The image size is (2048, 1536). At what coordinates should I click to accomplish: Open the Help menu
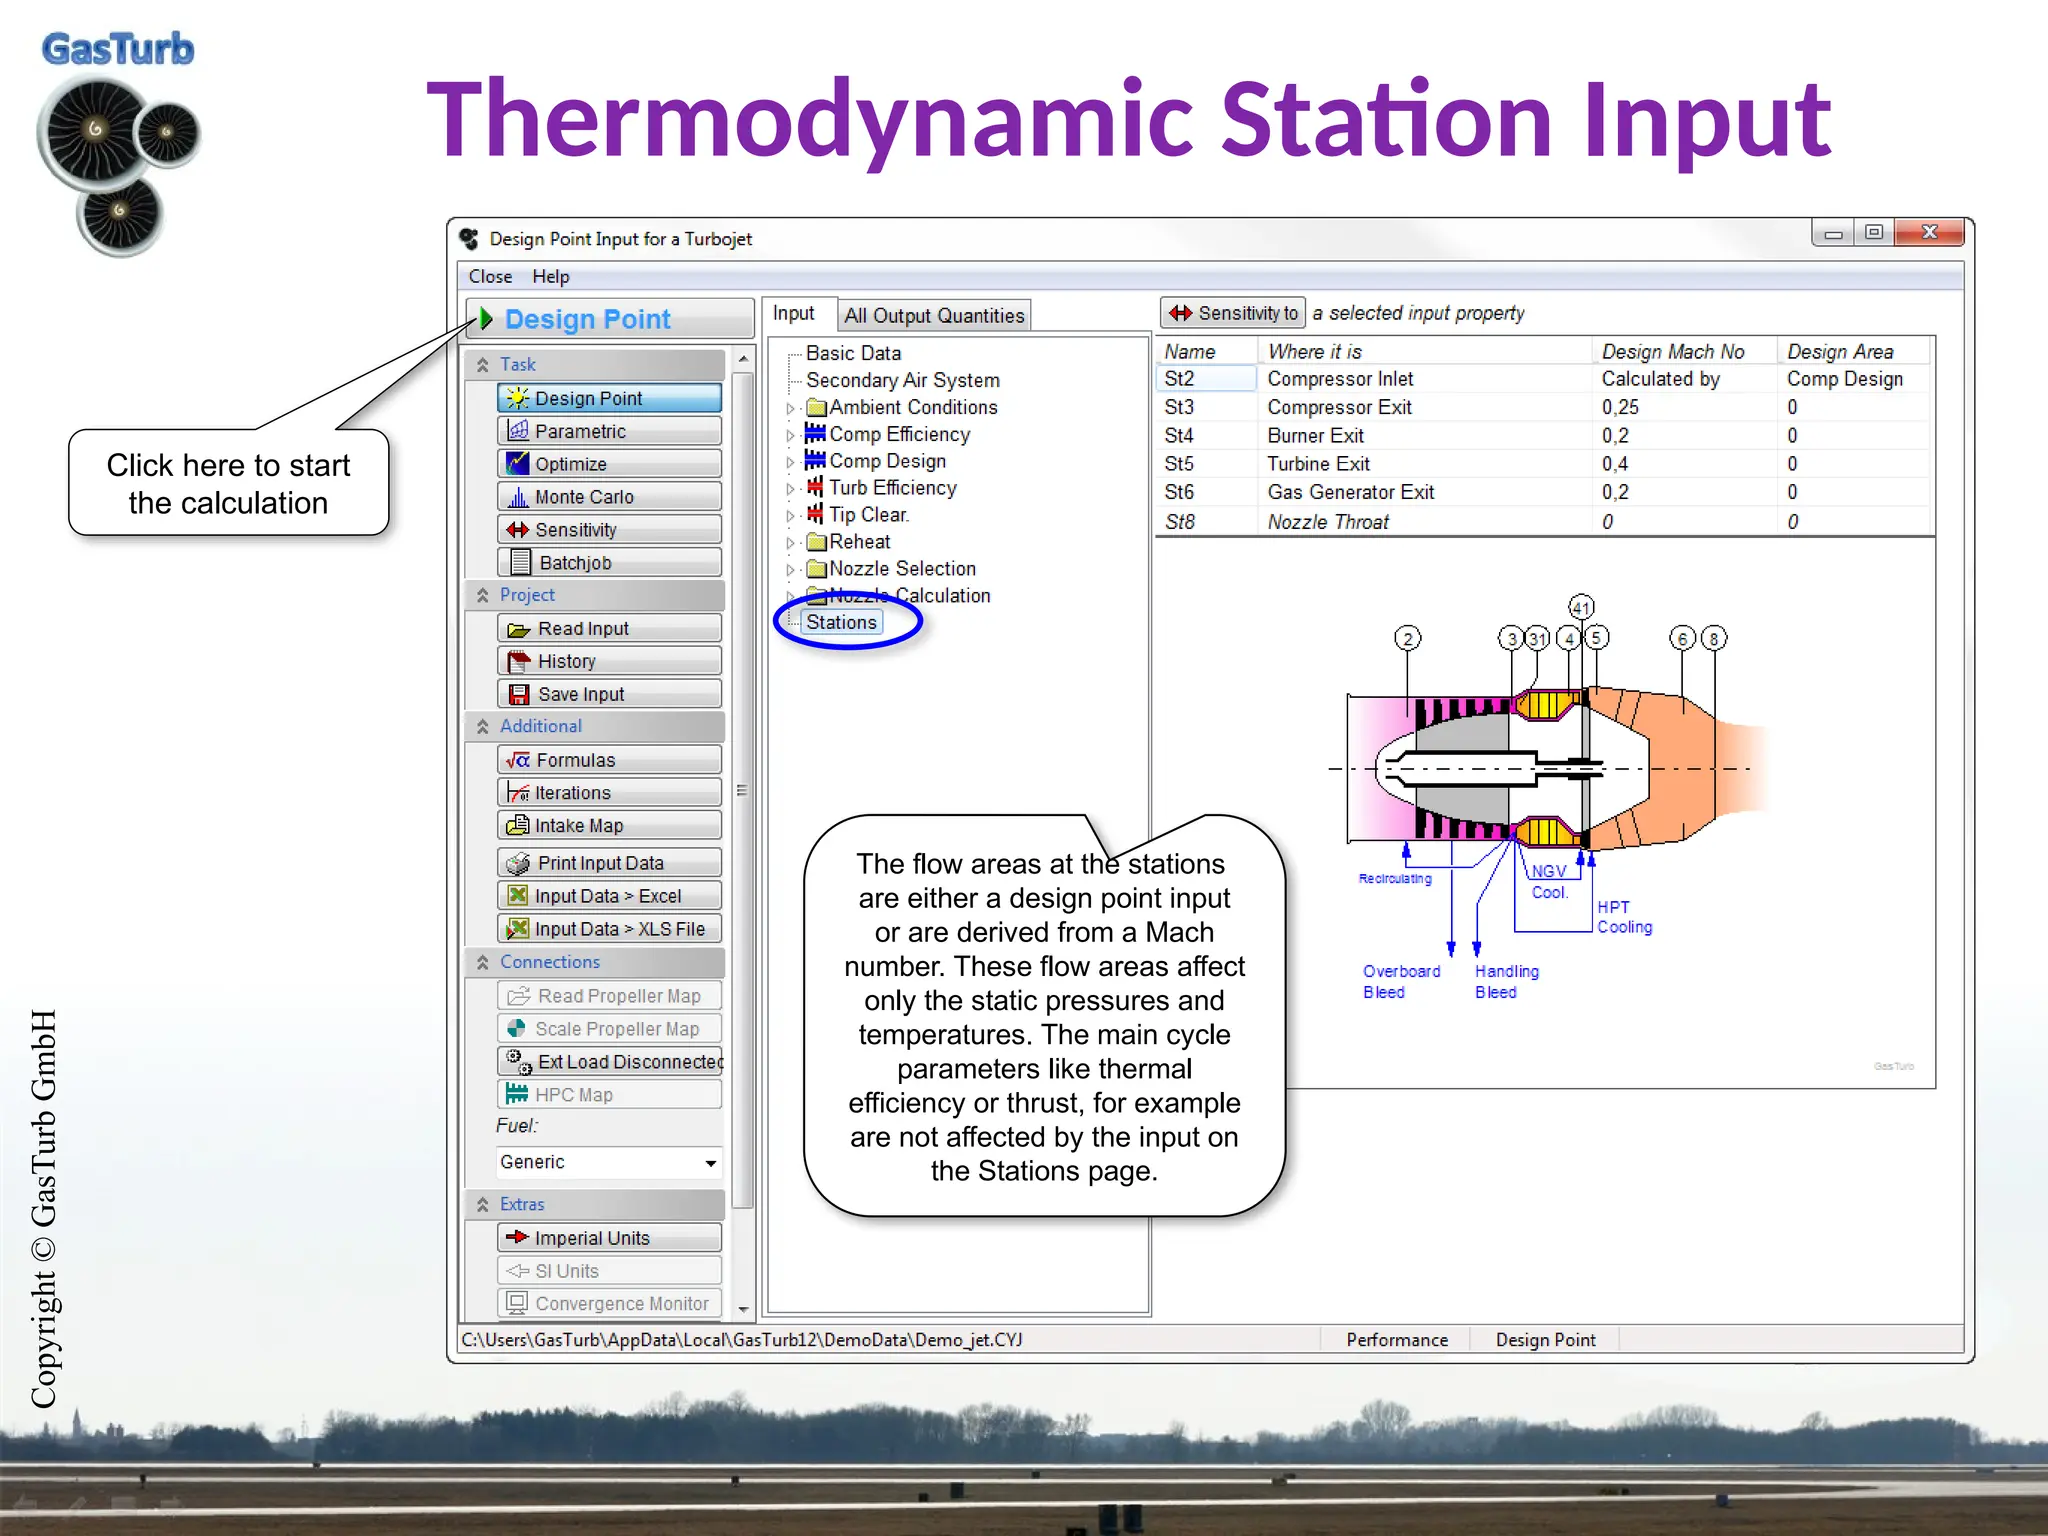(550, 277)
